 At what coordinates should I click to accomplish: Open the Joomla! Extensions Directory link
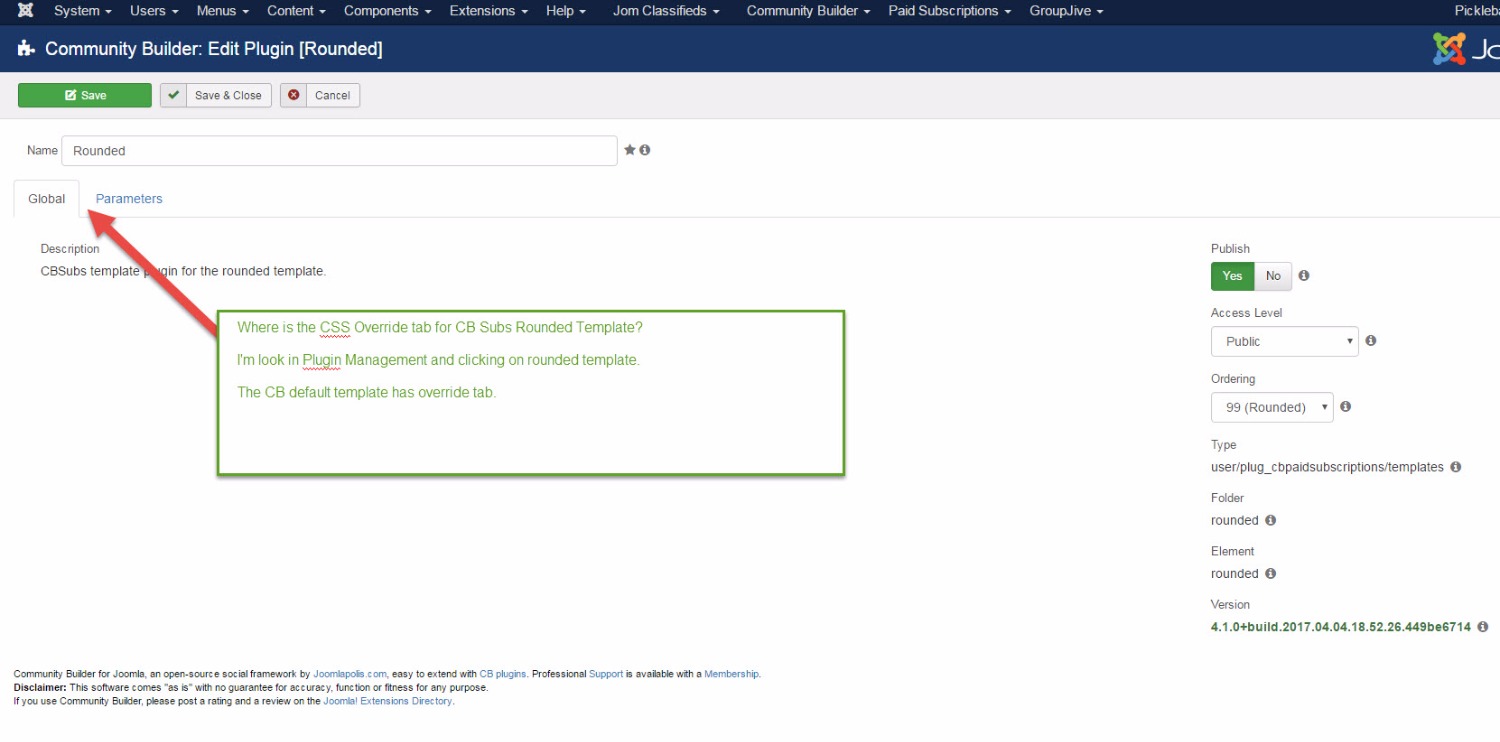tap(388, 701)
